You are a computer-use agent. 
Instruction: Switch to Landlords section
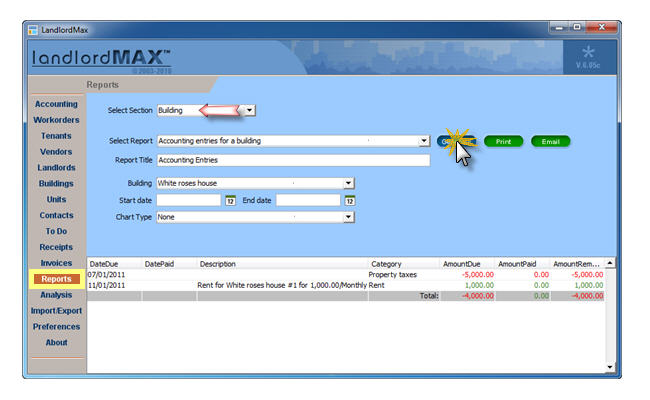pos(56,167)
